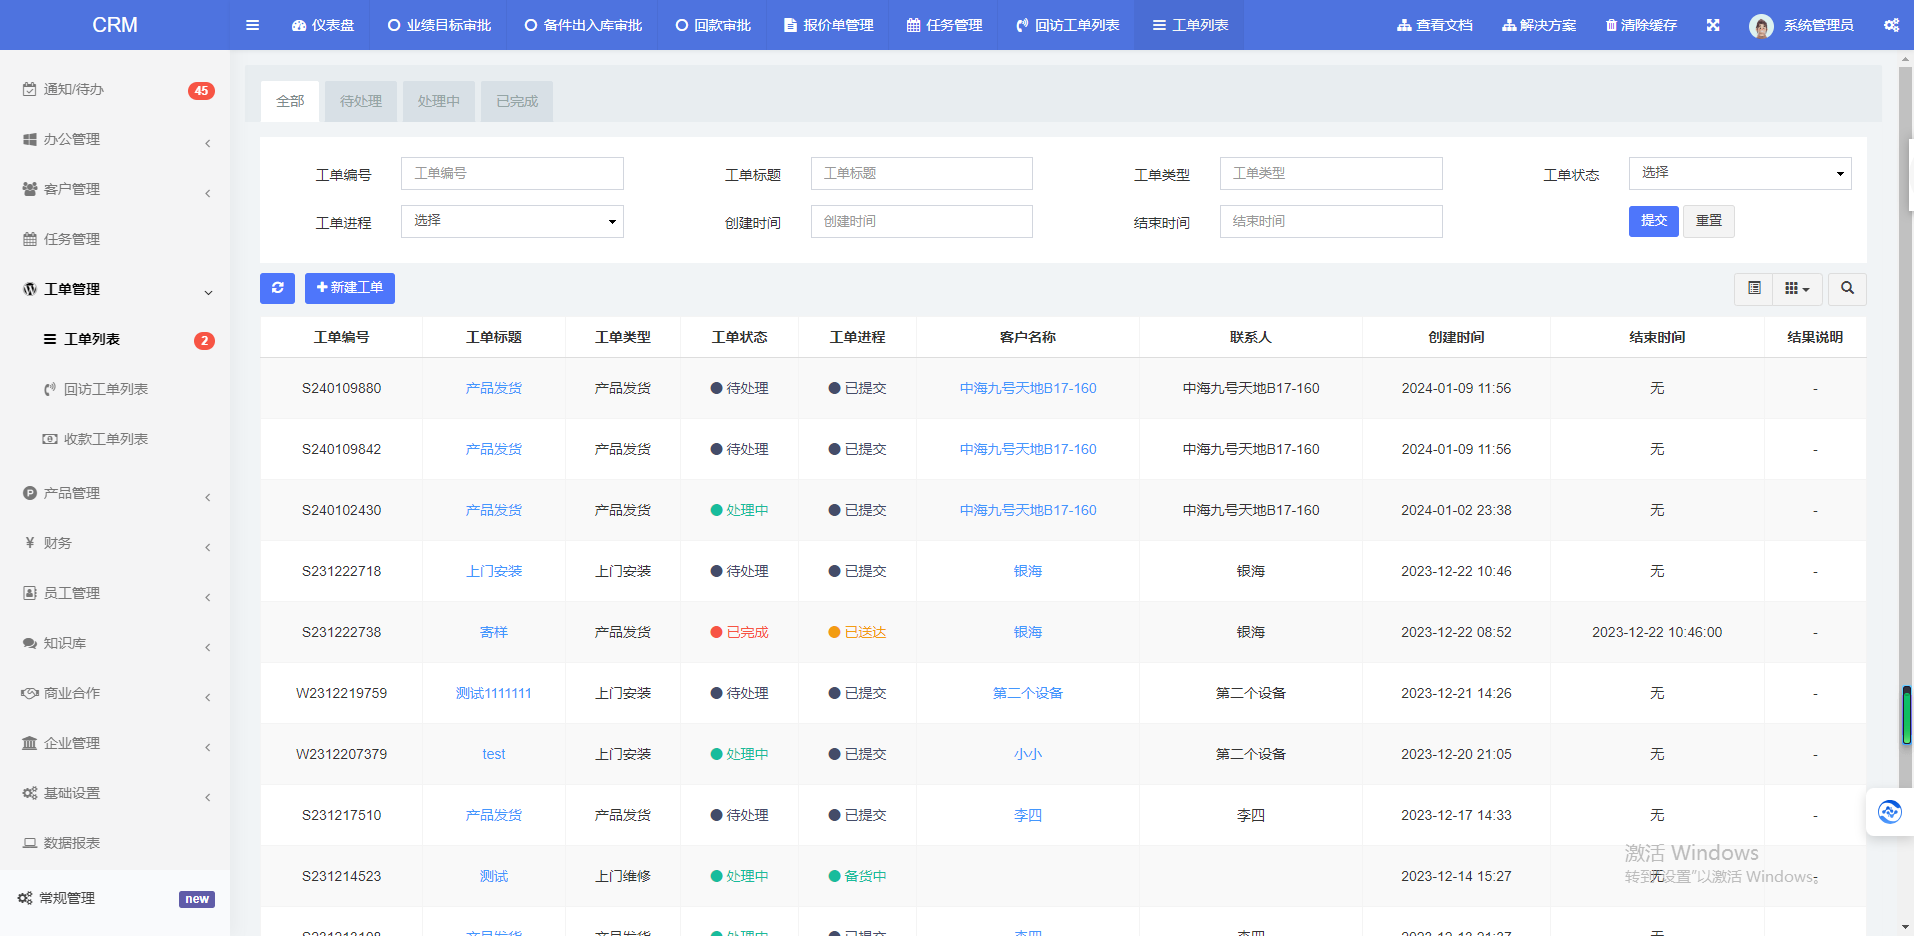Open customer 第二个设备 link
The image size is (1914, 936).
[1028, 693]
